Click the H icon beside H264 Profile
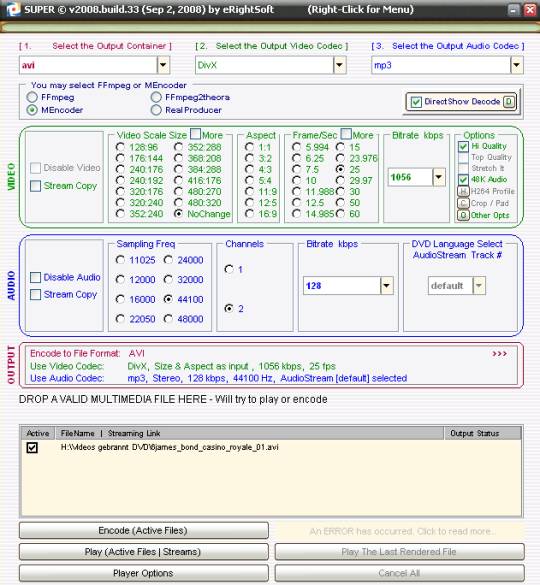 (463, 191)
